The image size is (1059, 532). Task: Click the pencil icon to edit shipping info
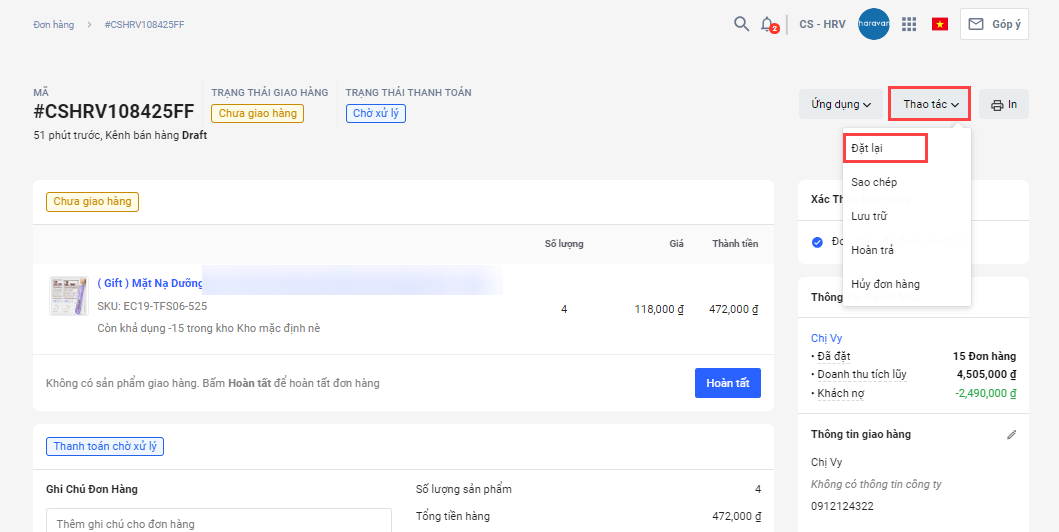(x=1011, y=435)
